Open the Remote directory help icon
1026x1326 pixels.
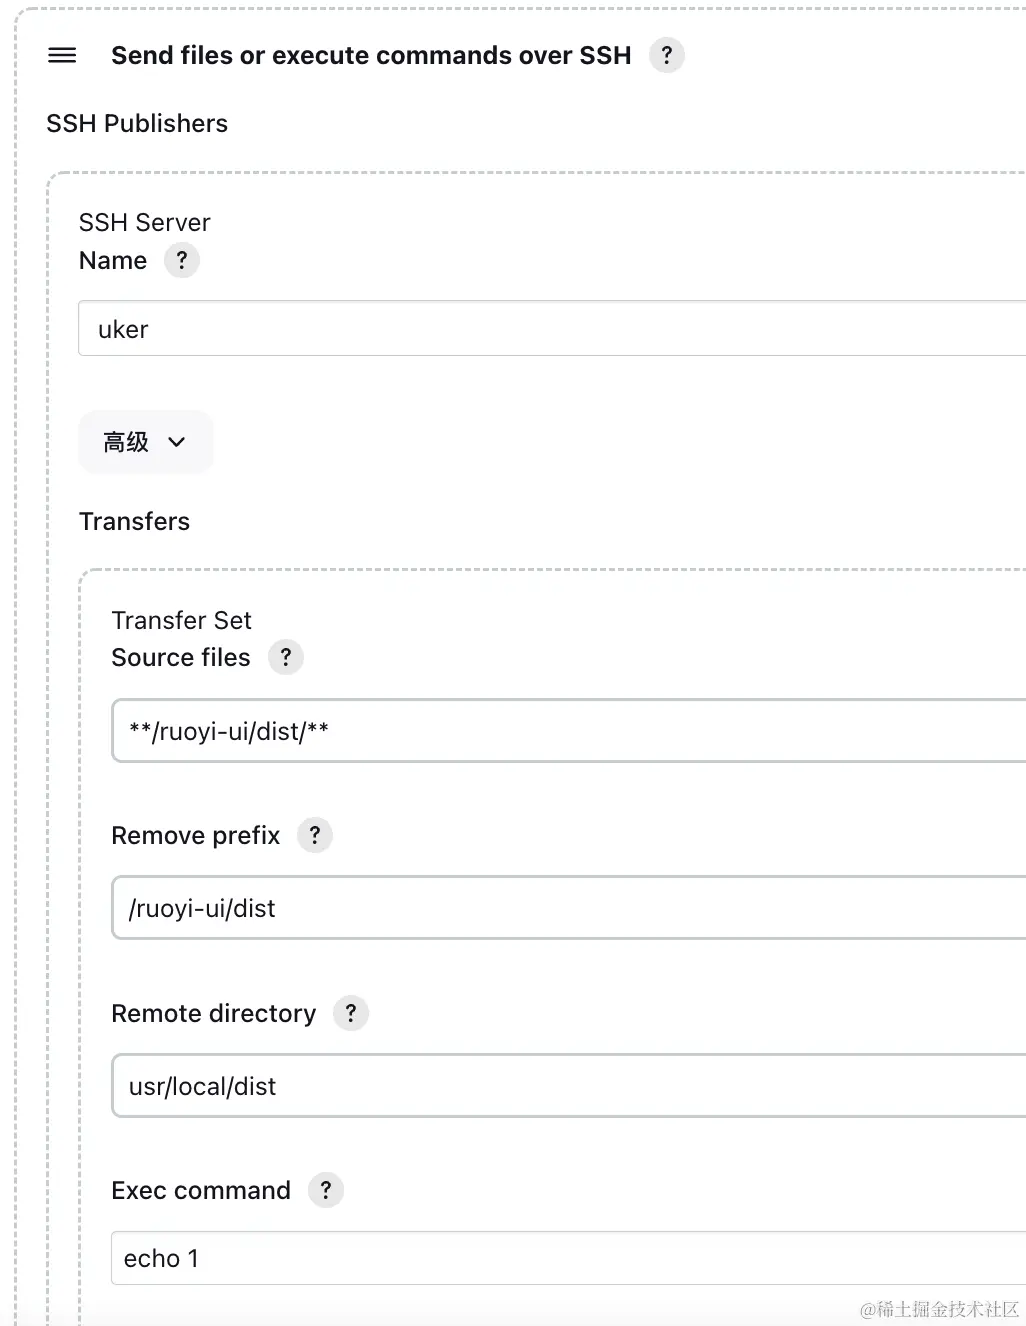pos(350,1013)
